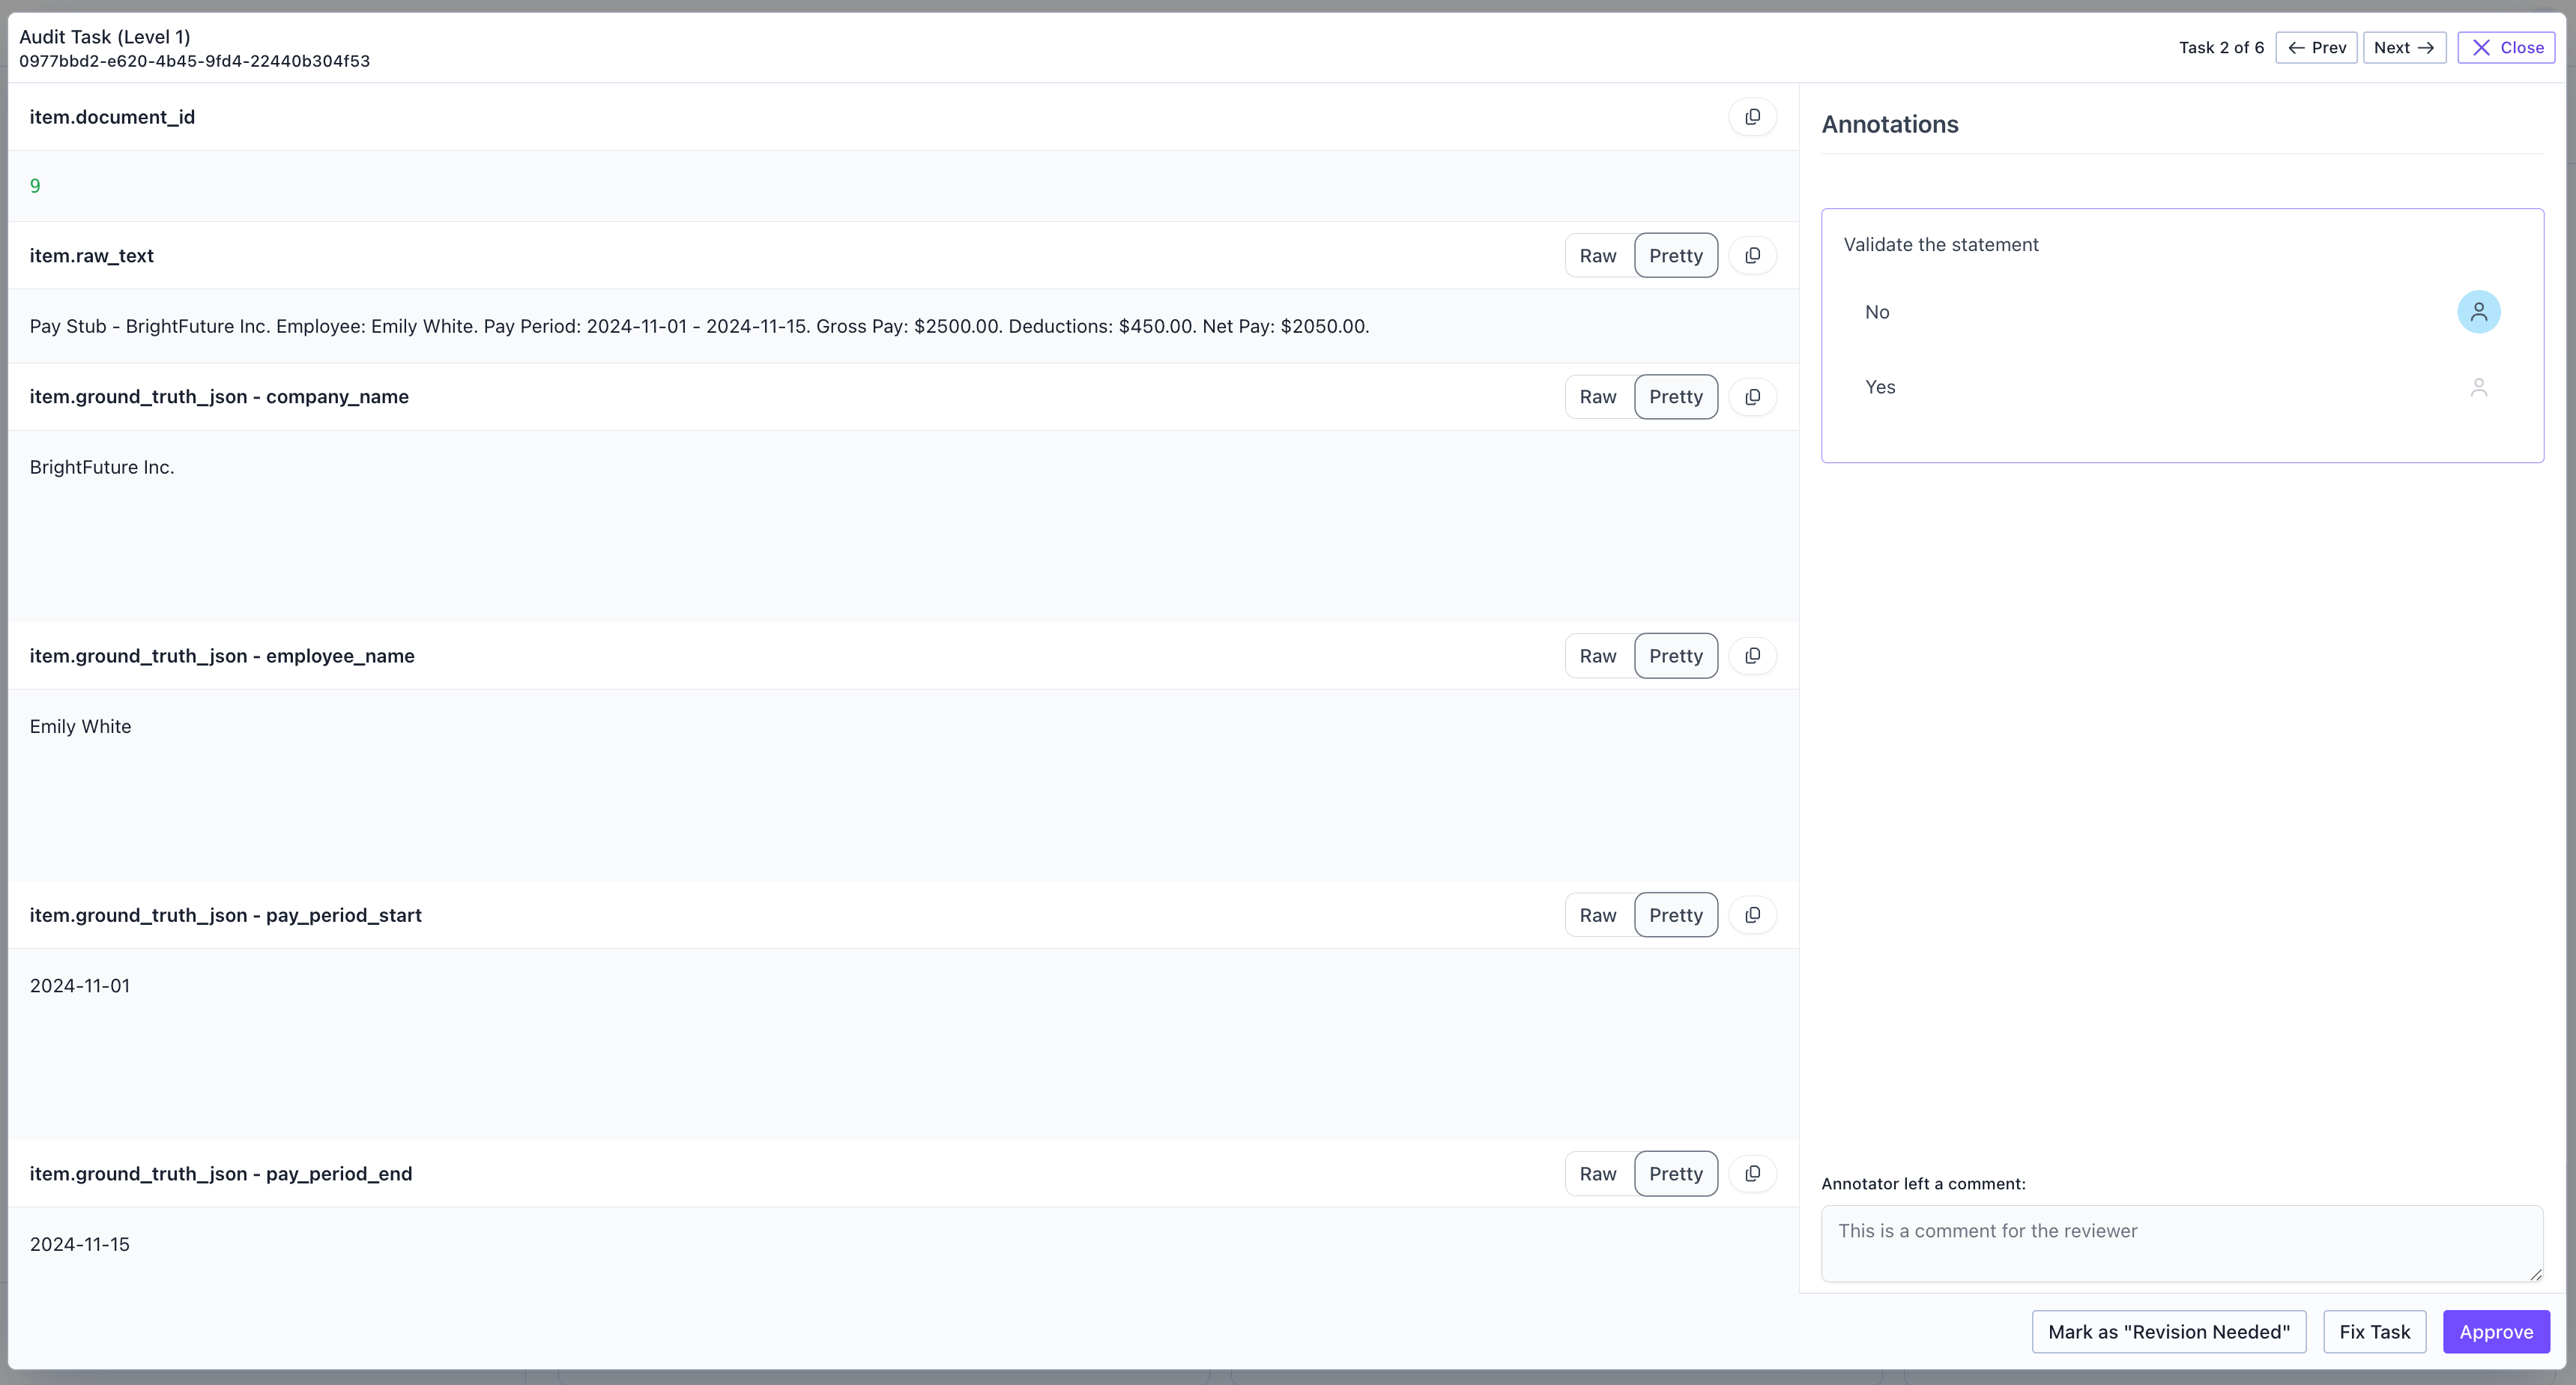Copy the pay_period_start field value
This screenshot has height=1385, width=2576.
[1752, 915]
